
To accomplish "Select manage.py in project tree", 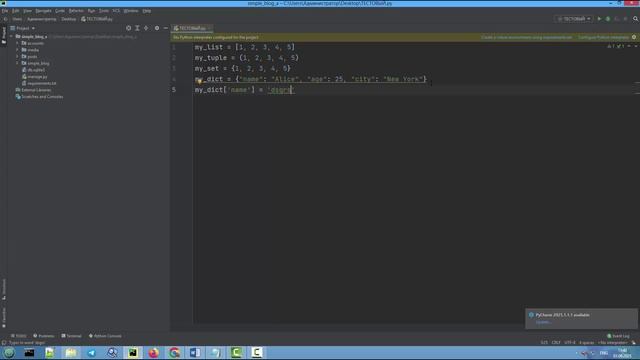I will click(x=35, y=77).
